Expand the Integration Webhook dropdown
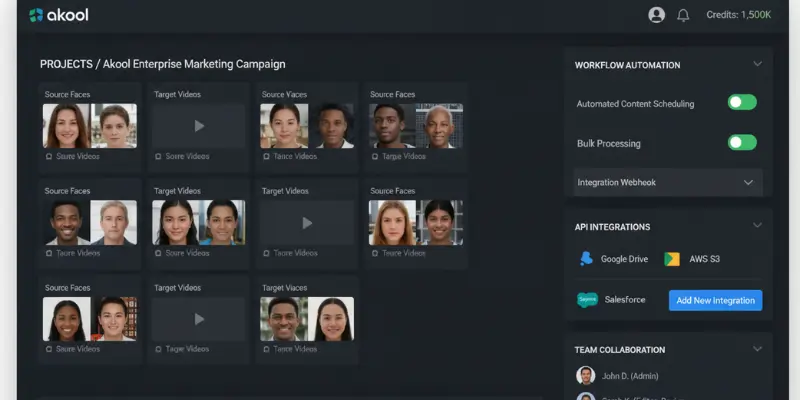 (x=668, y=182)
